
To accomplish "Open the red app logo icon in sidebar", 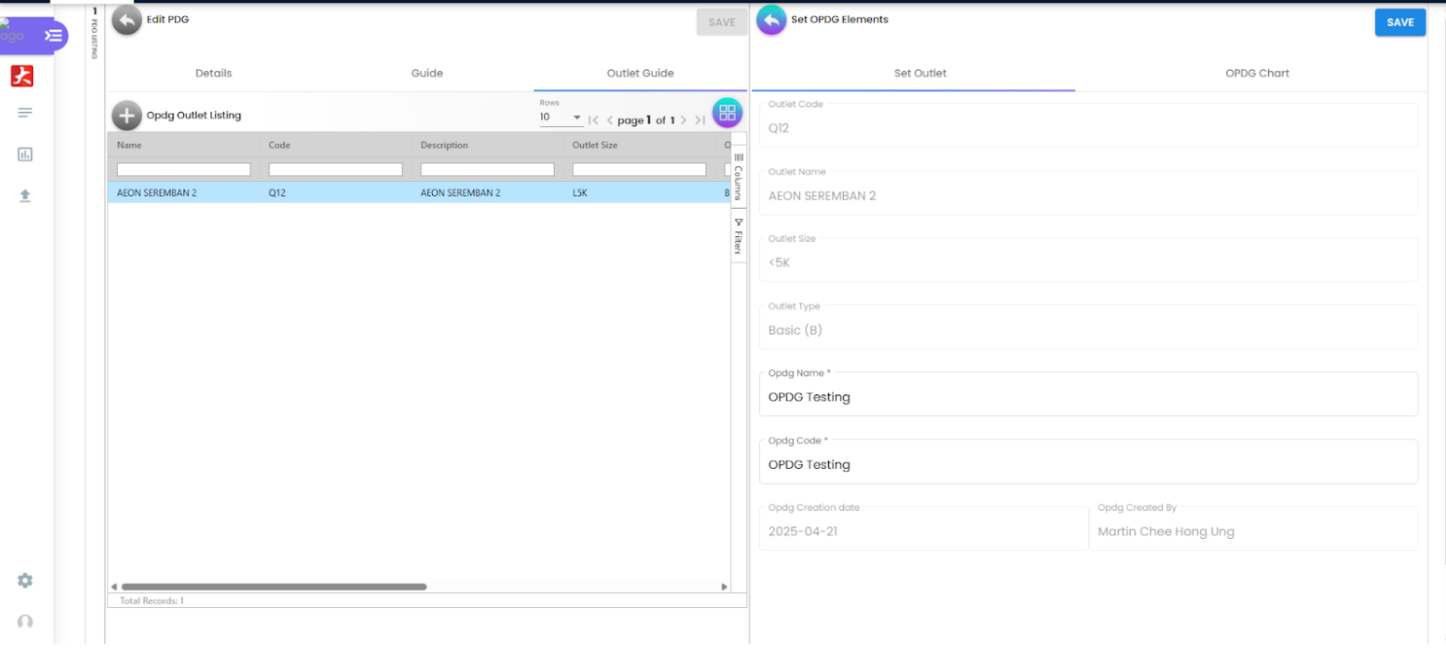I will [x=22, y=76].
